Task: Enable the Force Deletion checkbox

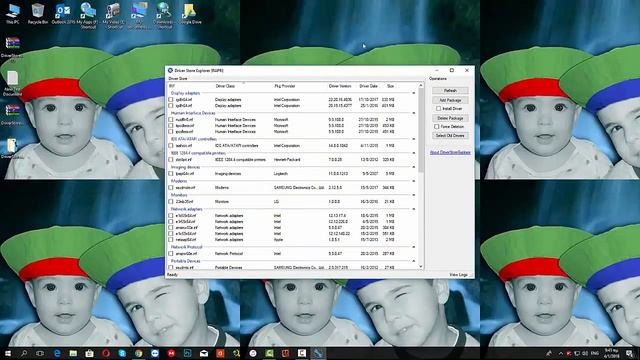Action: point(436,127)
